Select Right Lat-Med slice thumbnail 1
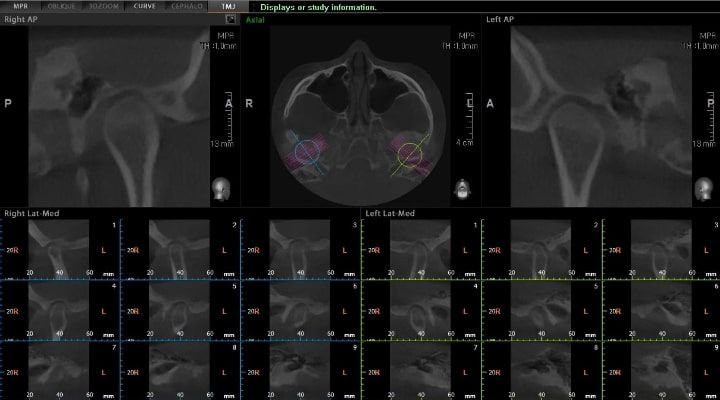The width and height of the screenshot is (720, 400). tap(59, 247)
